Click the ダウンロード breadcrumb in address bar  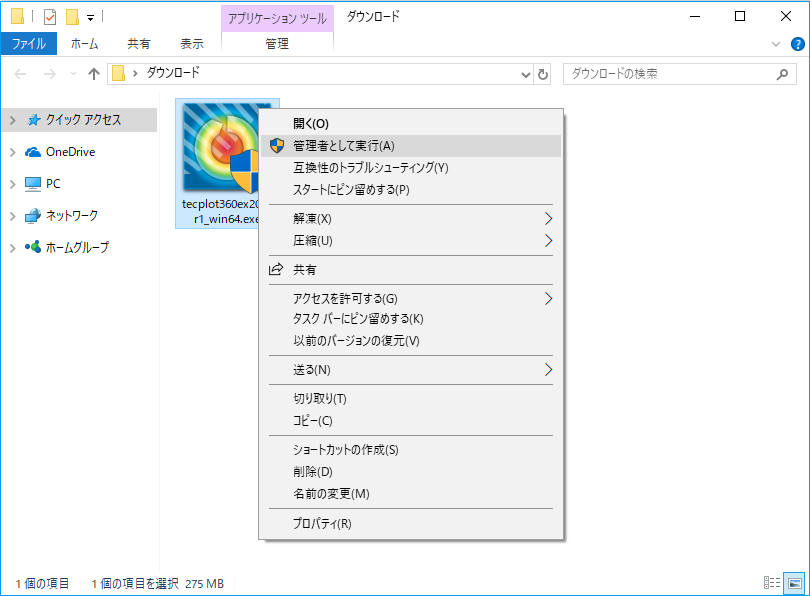pos(173,73)
